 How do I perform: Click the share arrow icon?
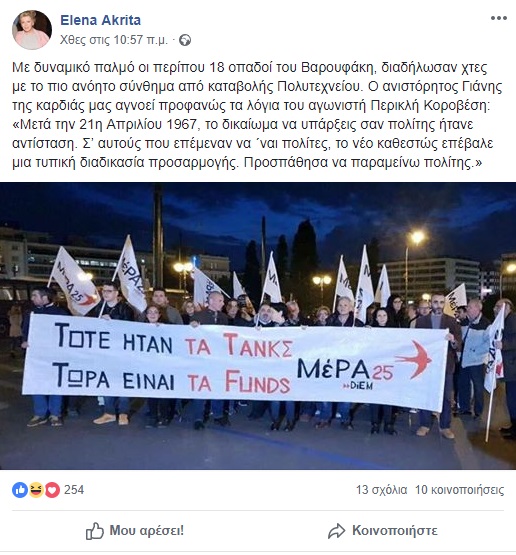336,531
